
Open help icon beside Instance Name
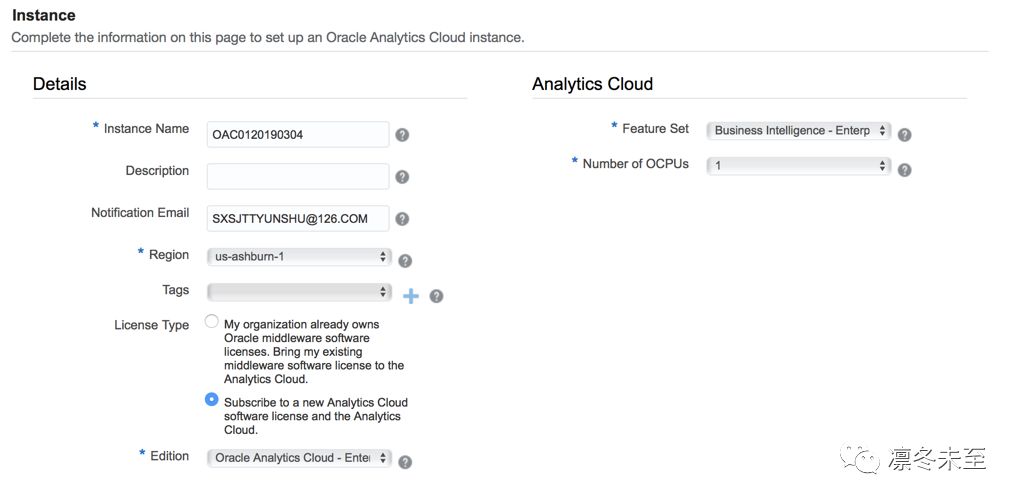coord(402,135)
